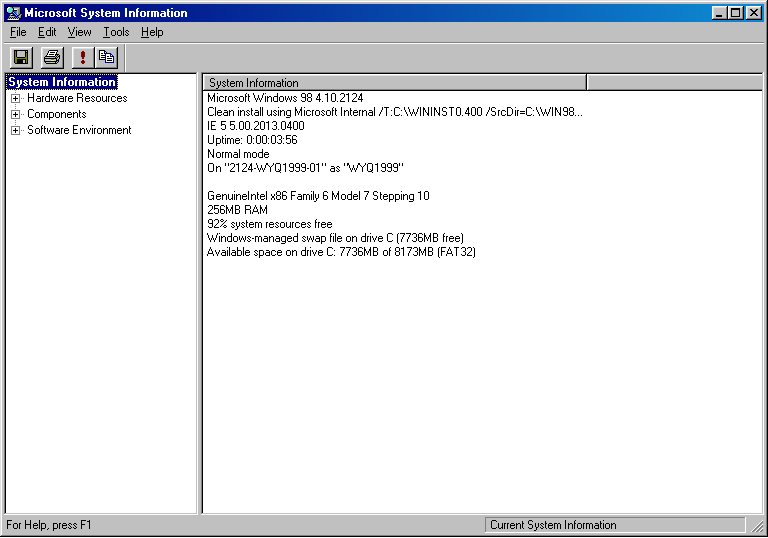Screen dimensions: 768x538
Task: Click the On "2124-WYQ1999-01" line
Action: 305,168
